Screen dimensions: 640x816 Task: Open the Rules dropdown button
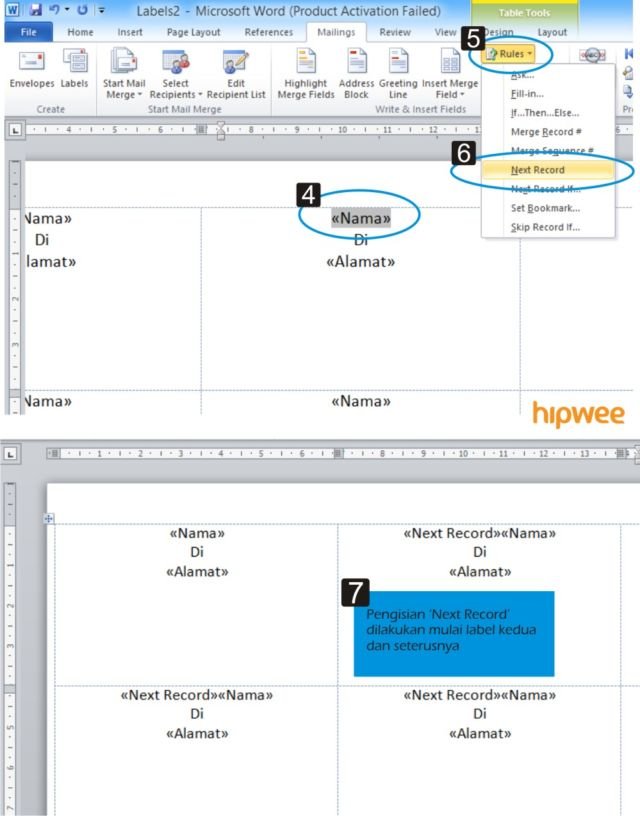pyautogui.click(x=509, y=54)
